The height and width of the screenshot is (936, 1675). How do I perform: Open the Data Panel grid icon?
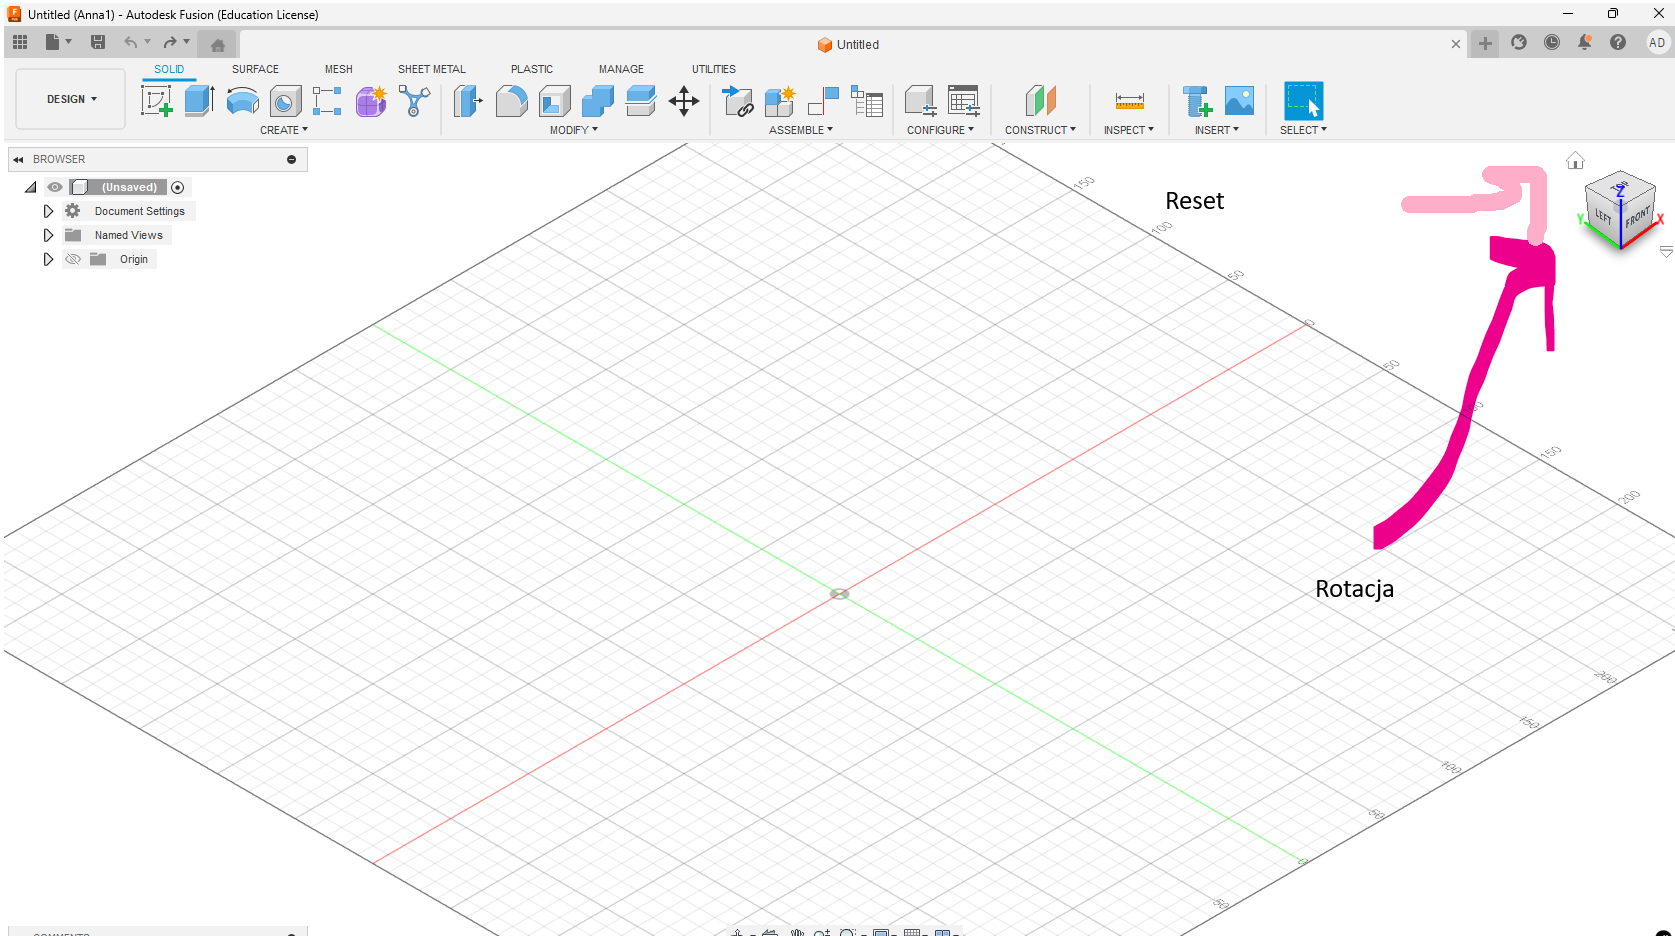[20, 42]
